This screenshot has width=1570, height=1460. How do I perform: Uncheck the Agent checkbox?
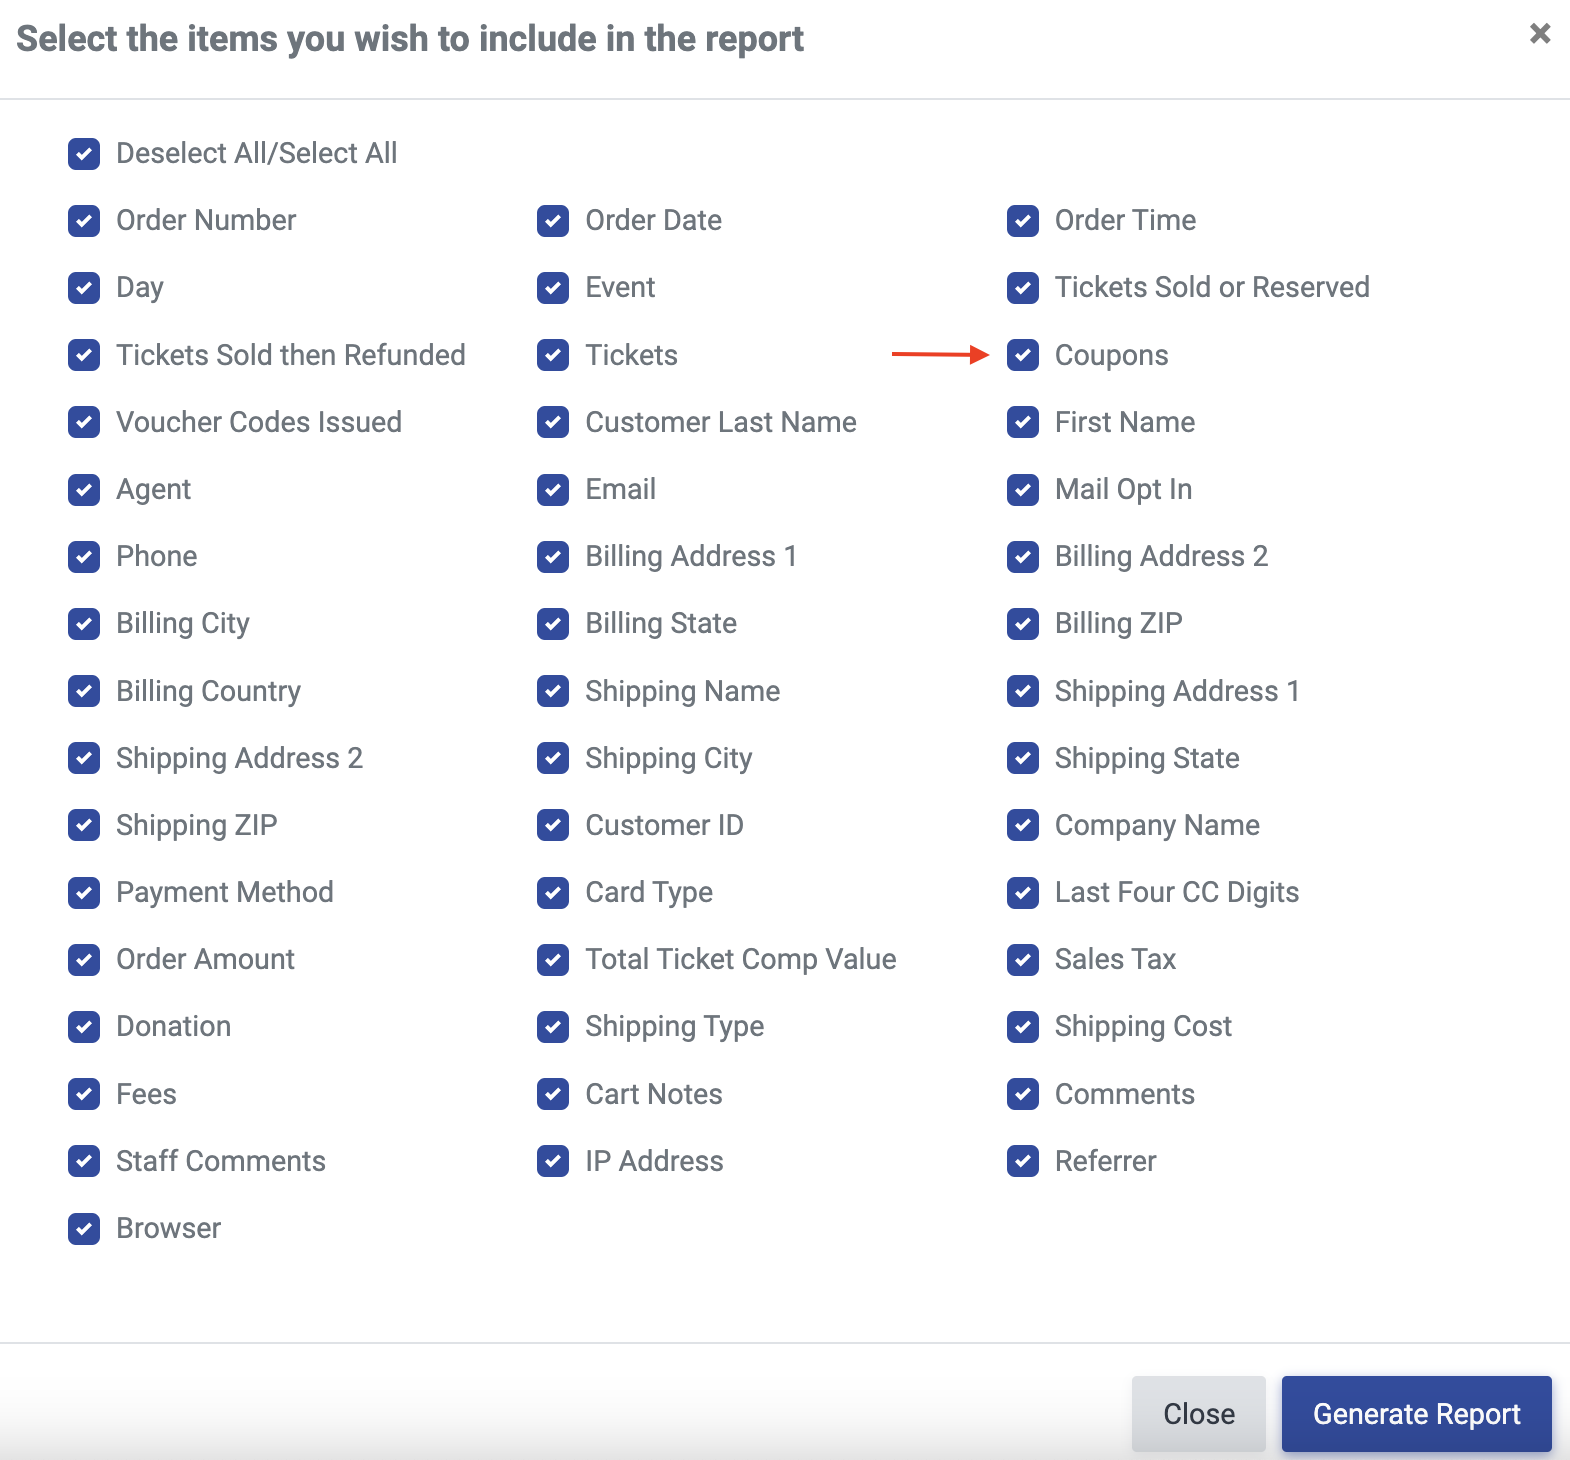tap(84, 490)
